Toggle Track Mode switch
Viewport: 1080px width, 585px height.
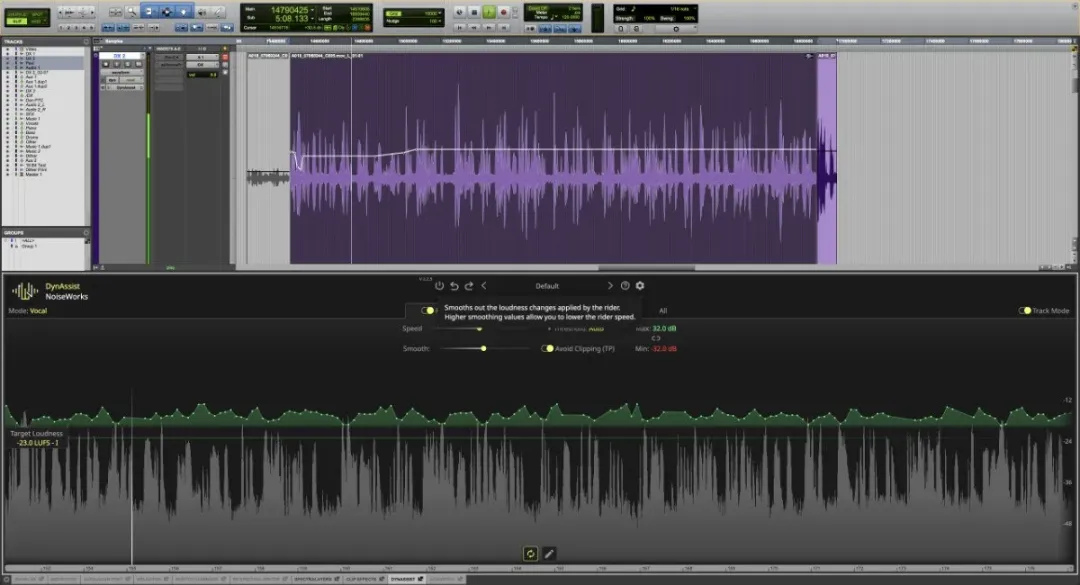1025,311
